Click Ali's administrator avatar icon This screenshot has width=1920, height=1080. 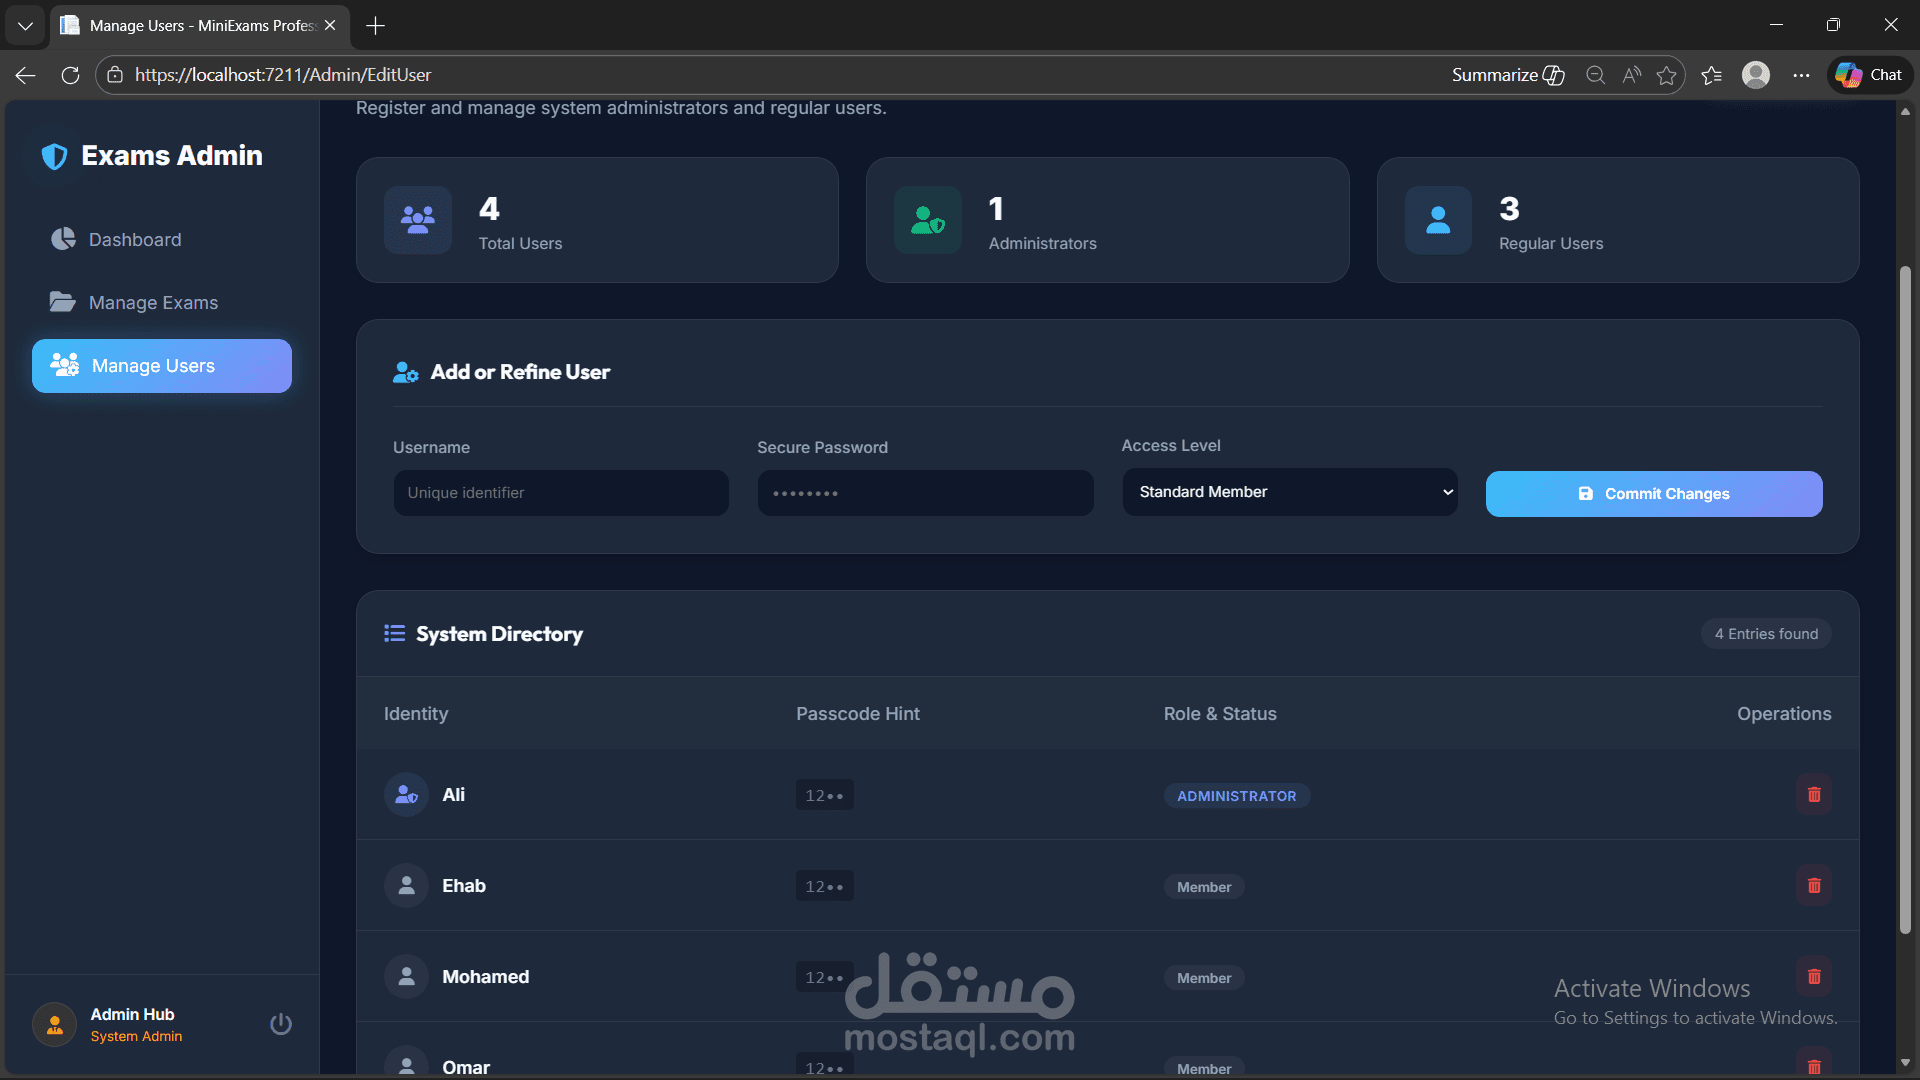[x=406, y=795]
